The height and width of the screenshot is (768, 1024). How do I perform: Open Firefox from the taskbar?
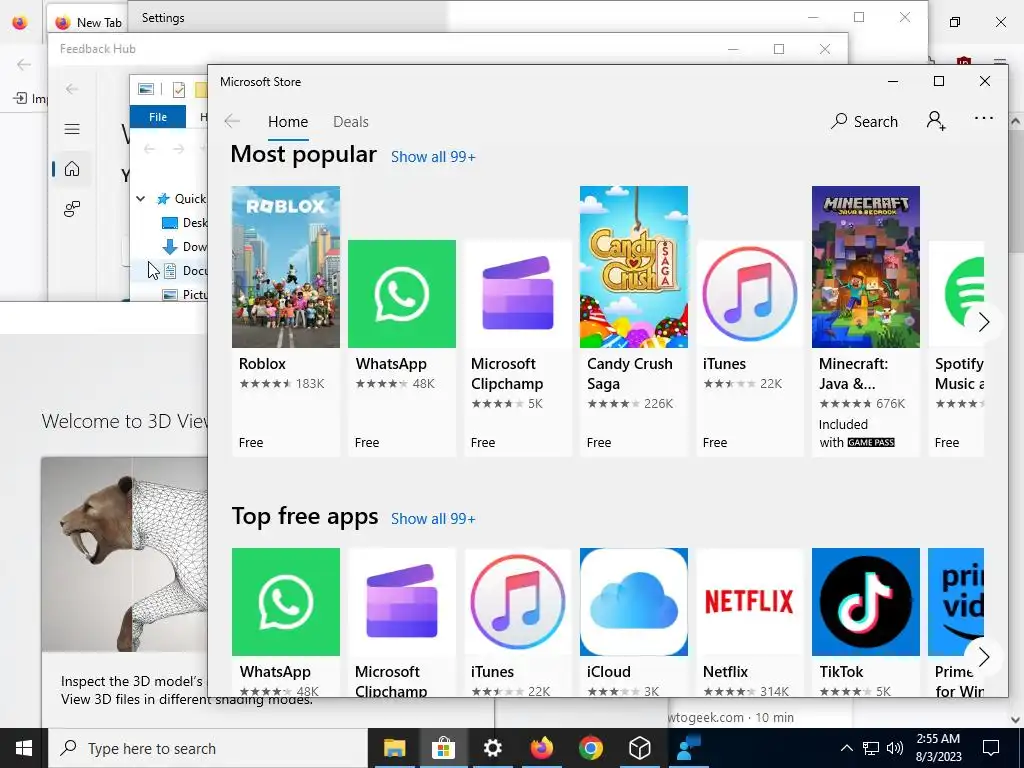[x=541, y=748]
